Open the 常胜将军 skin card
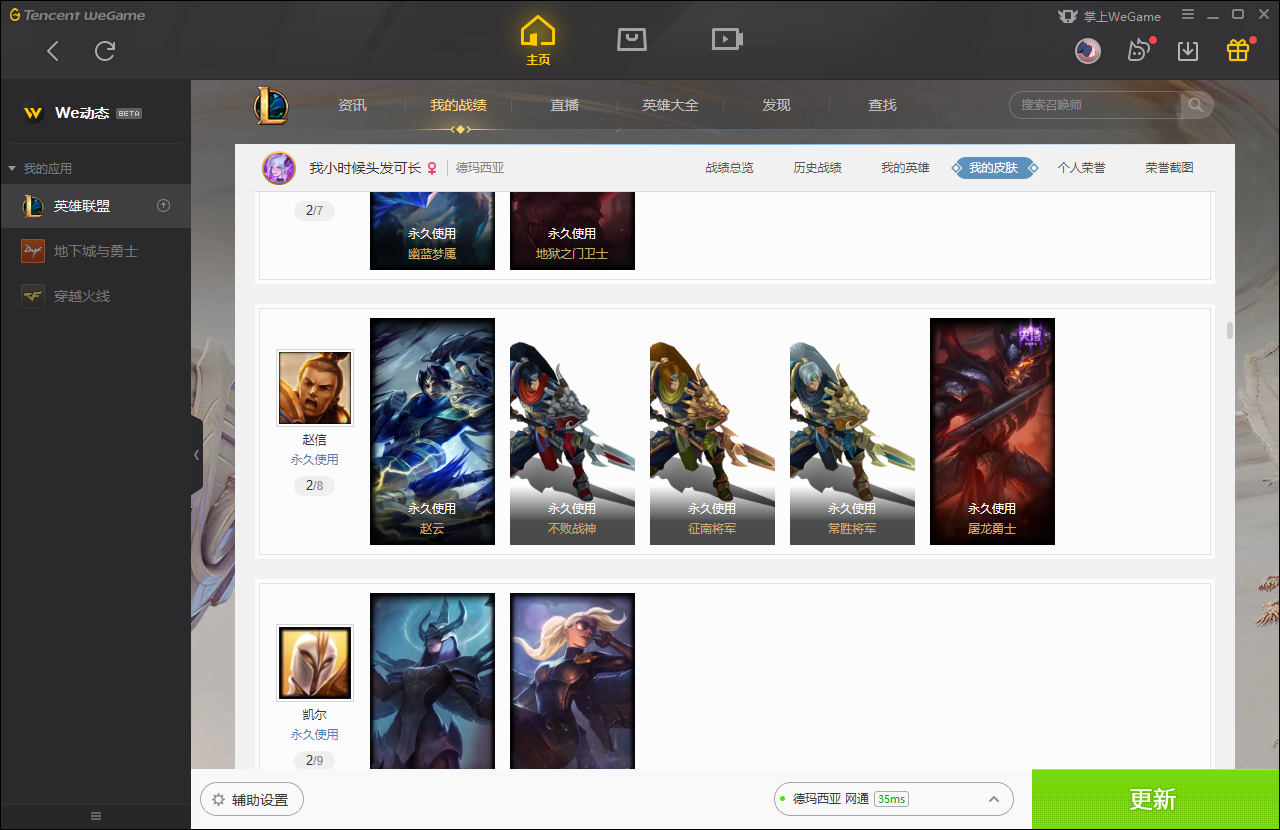Screen dimensions: 1280x830 [852, 431]
